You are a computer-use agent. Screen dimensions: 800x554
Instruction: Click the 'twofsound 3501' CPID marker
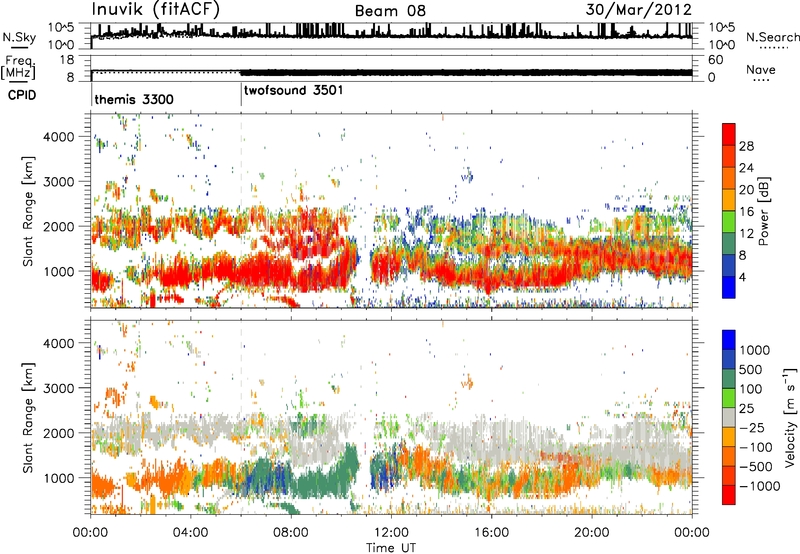coord(293,90)
